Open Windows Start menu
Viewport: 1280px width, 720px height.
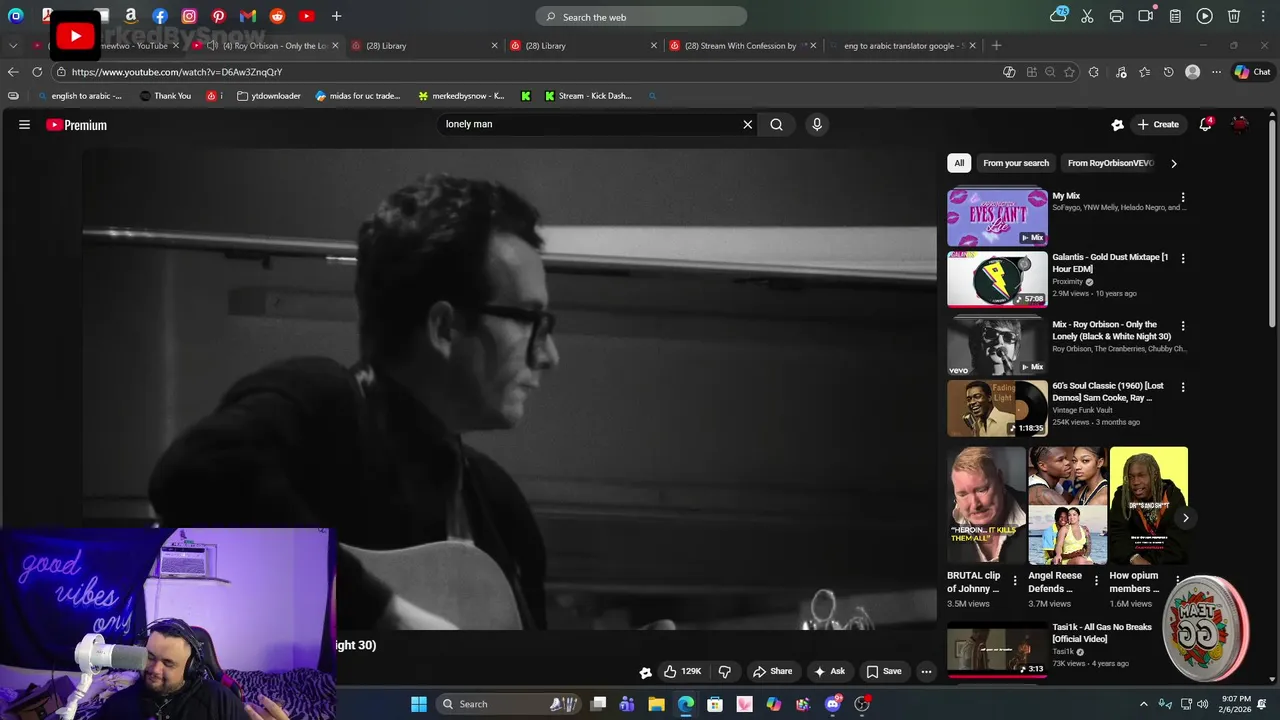(419, 704)
